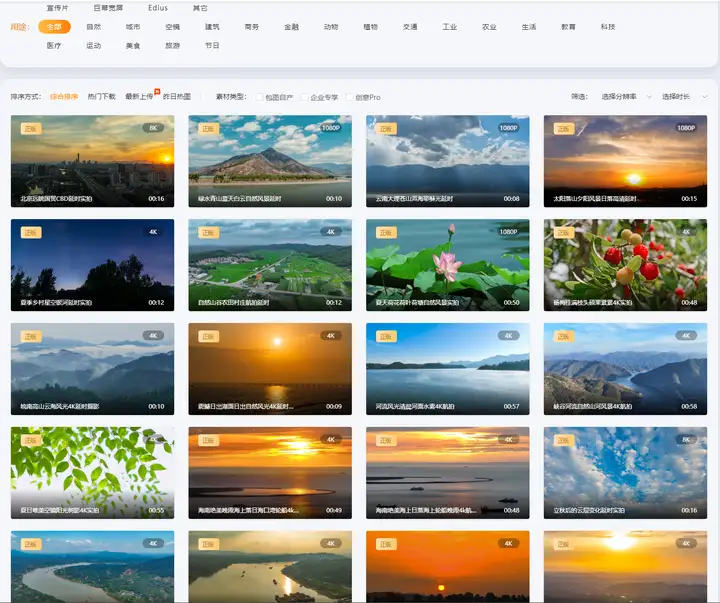
Task: Choose the 空镜 category
Action: tap(173, 27)
